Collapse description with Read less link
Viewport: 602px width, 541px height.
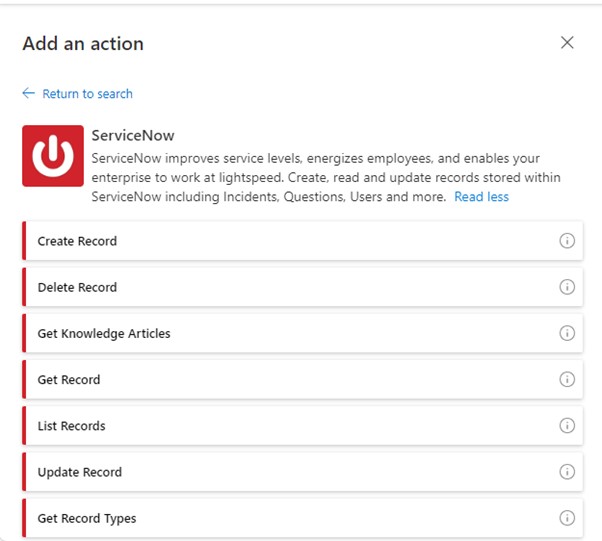point(481,197)
